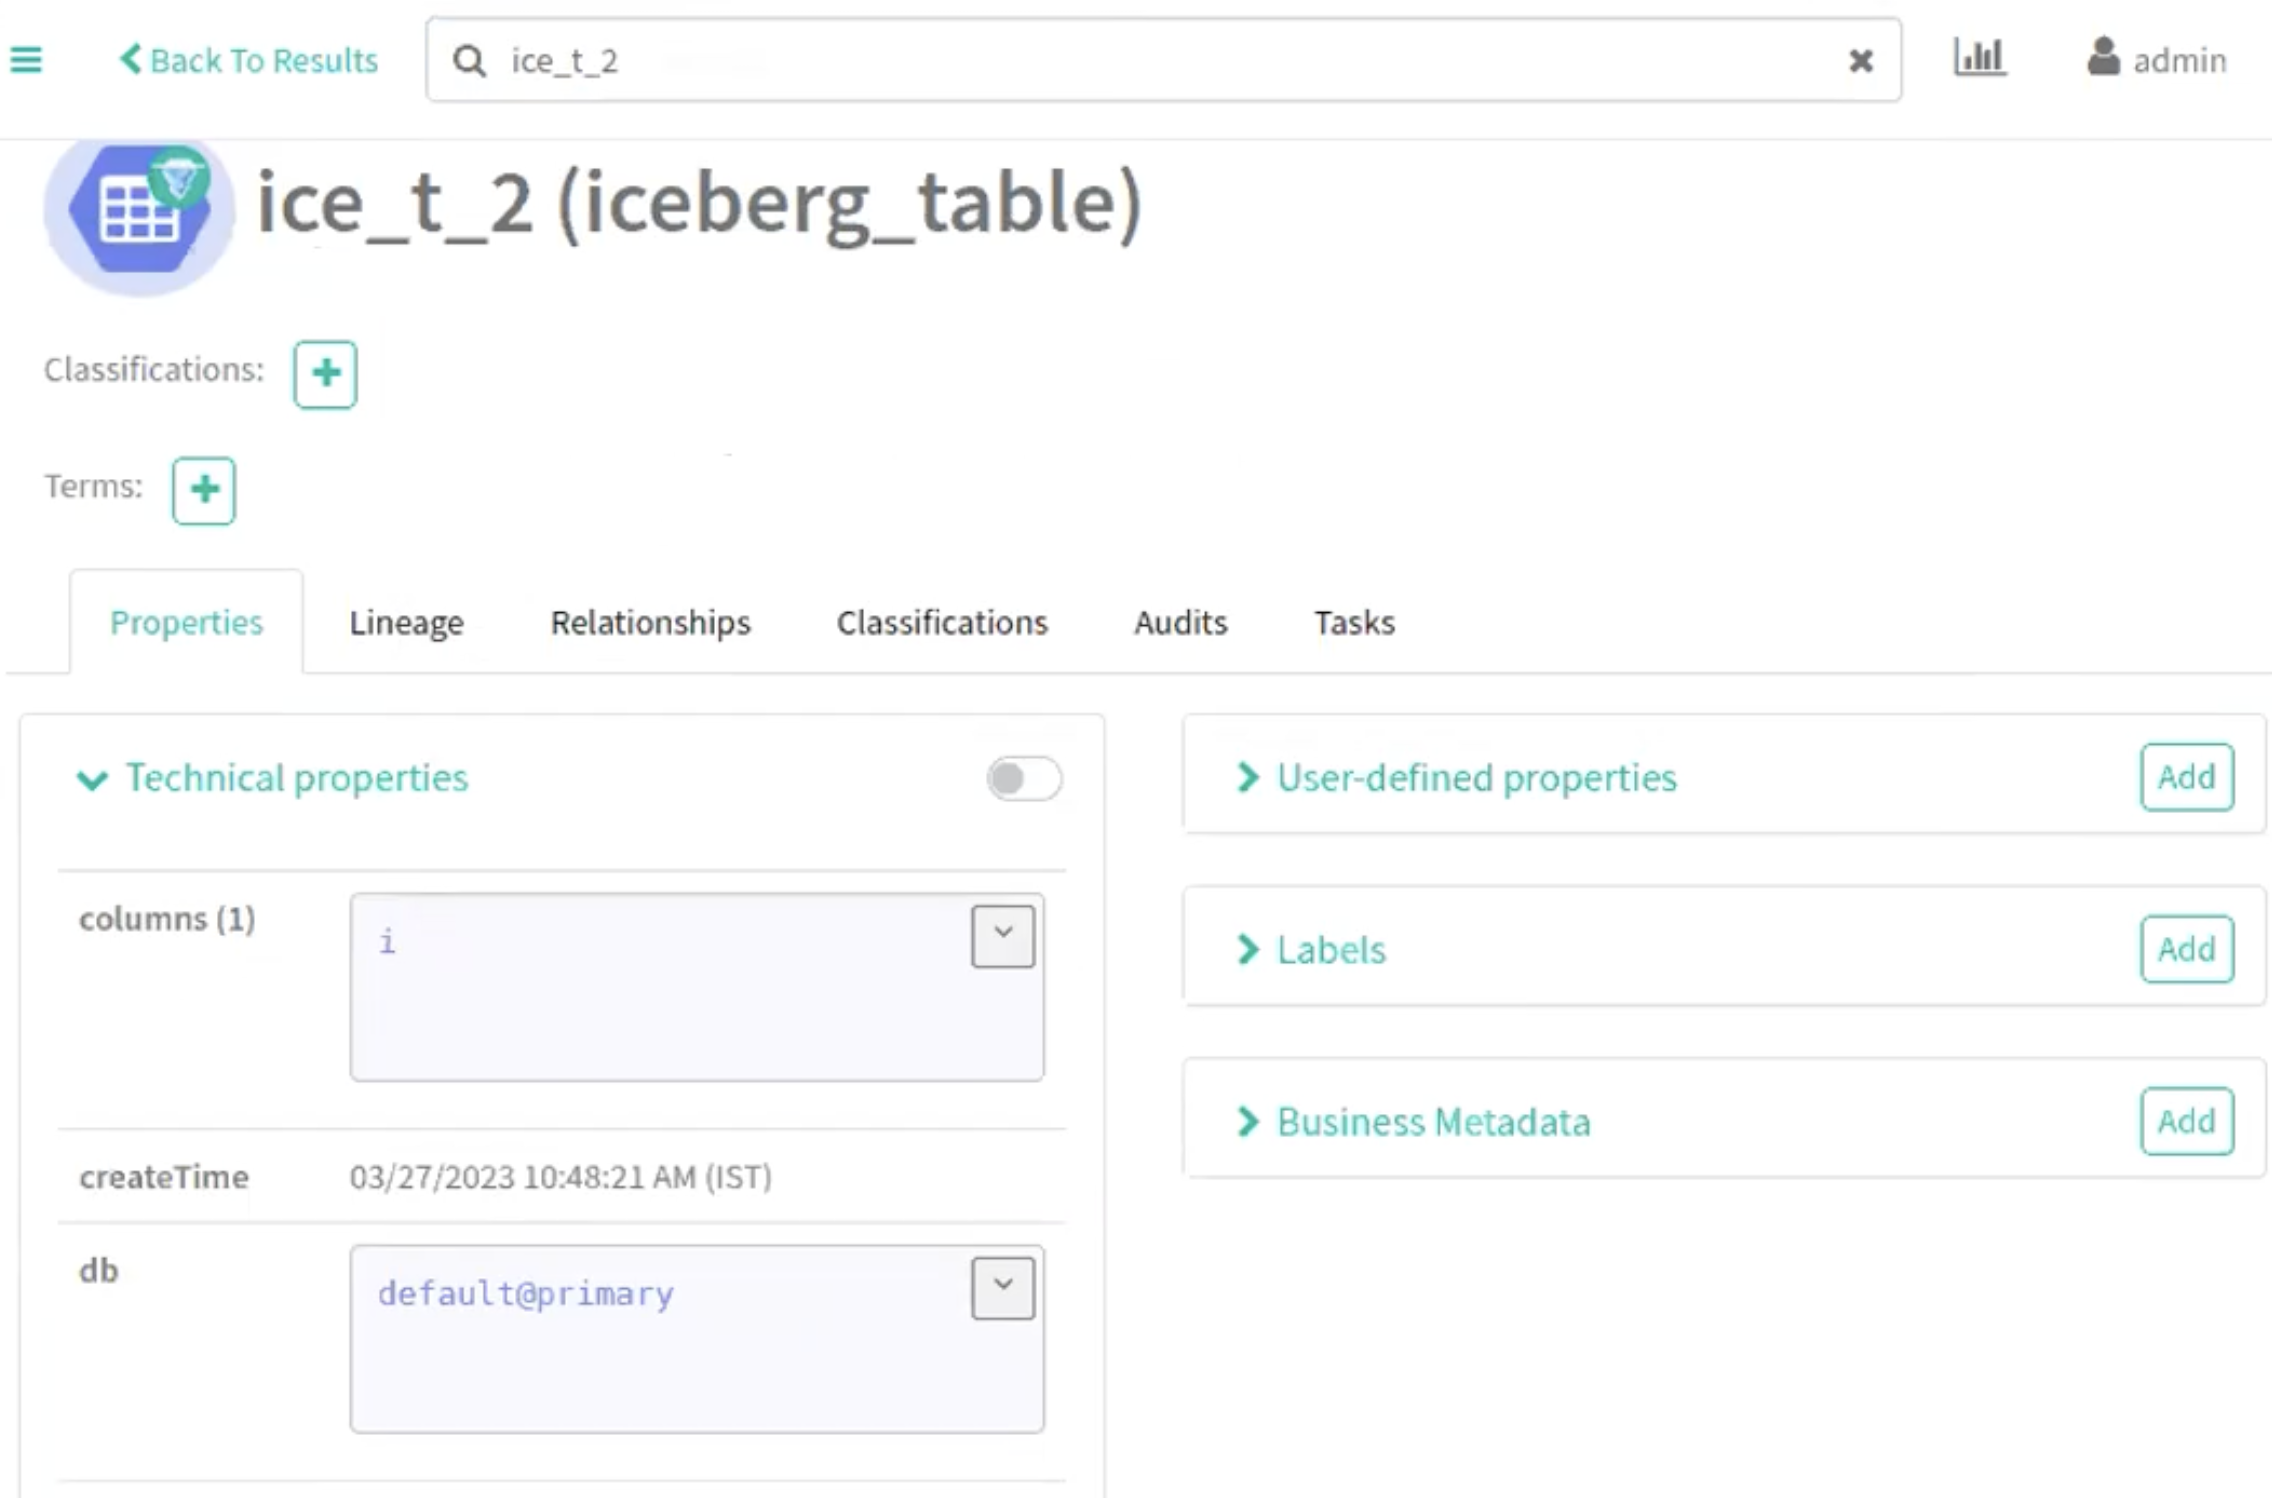Add a classification with the plus icon

click(325, 374)
